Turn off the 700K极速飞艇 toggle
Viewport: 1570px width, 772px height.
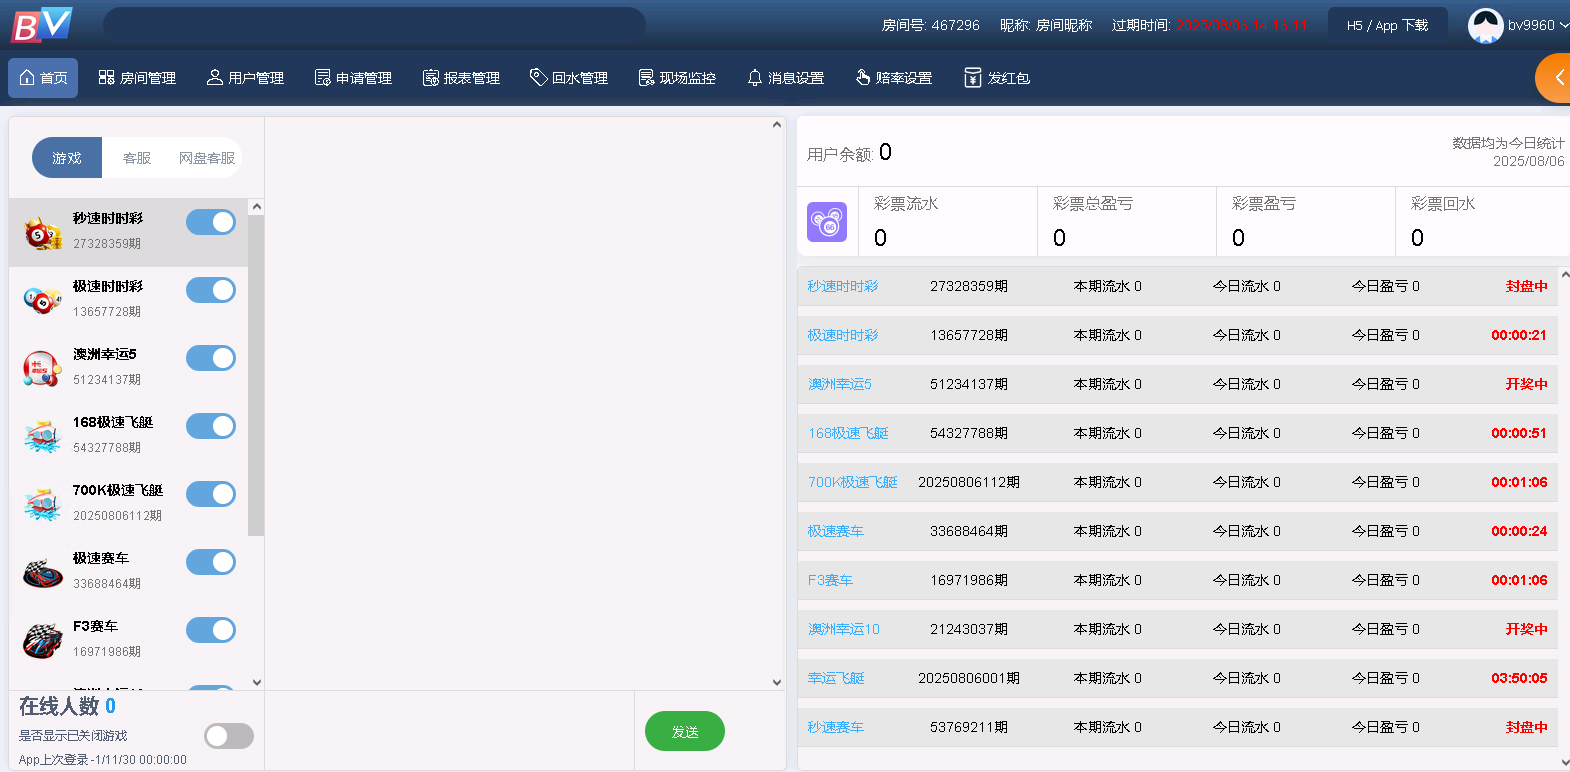point(211,494)
